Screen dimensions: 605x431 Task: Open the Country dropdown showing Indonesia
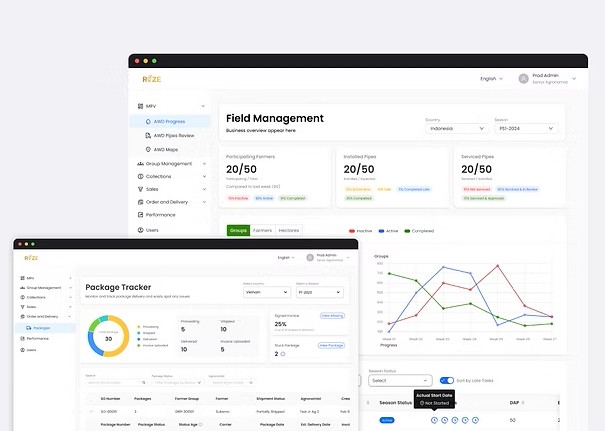(x=456, y=128)
